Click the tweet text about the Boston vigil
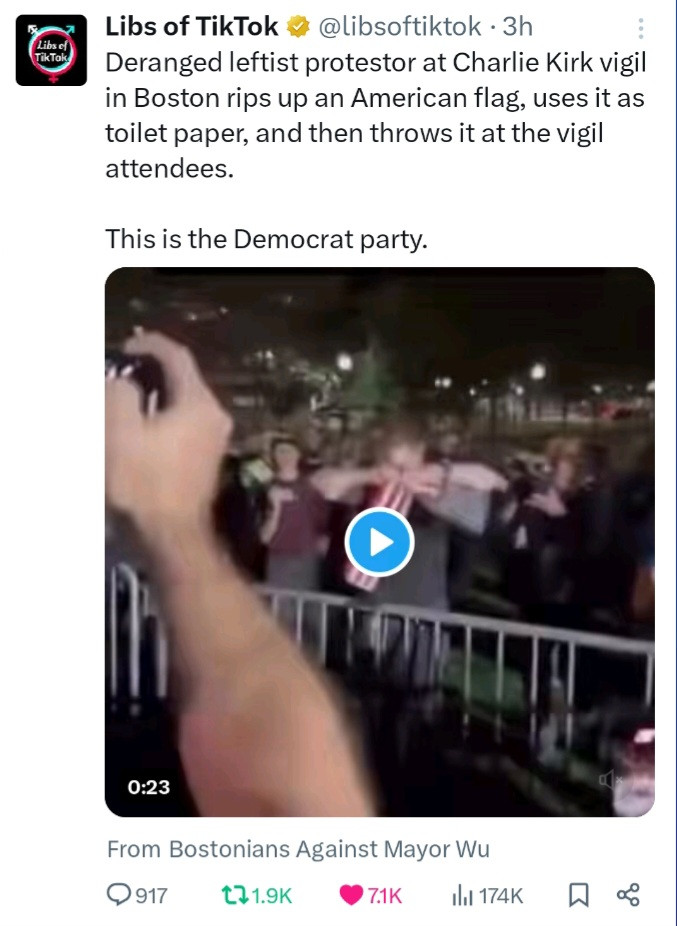 (x=375, y=115)
